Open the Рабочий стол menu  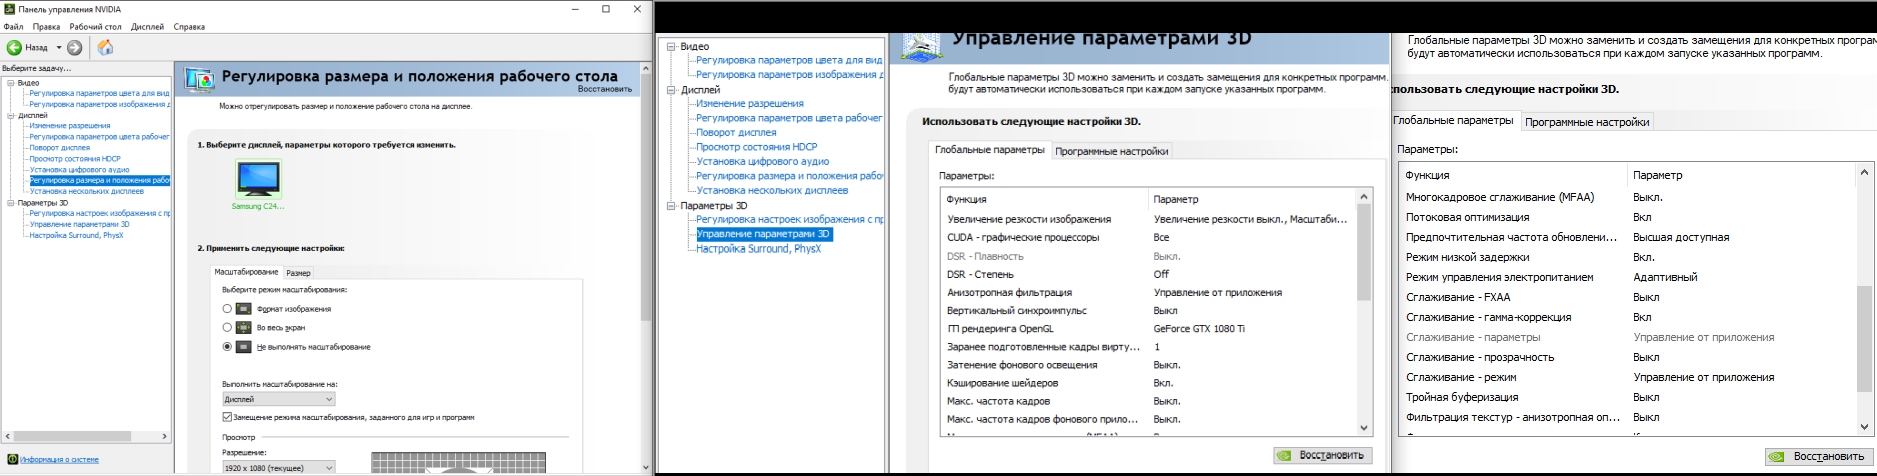pyautogui.click(x=95, y=27)
